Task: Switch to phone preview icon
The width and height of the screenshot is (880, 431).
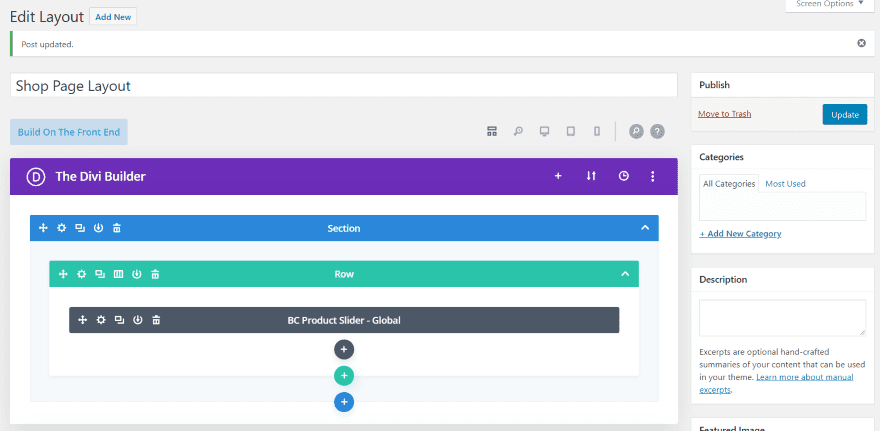Action: (597, 131)
